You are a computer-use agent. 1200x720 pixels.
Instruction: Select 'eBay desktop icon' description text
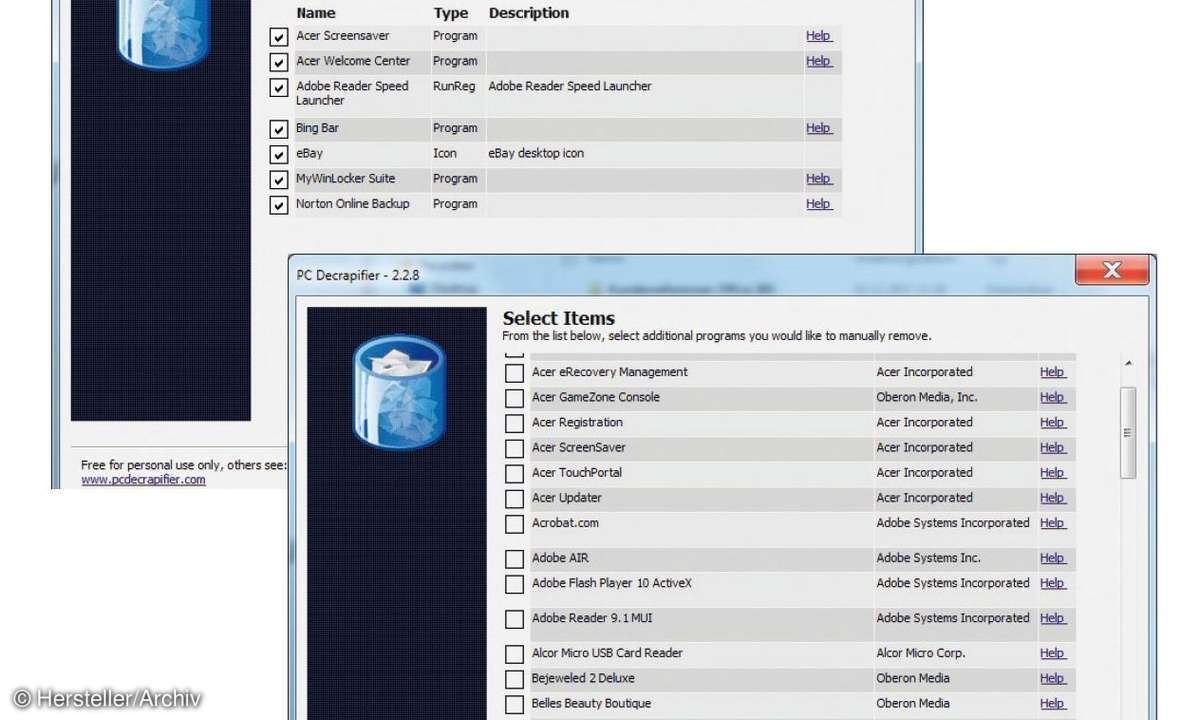[x=536, y=153]
